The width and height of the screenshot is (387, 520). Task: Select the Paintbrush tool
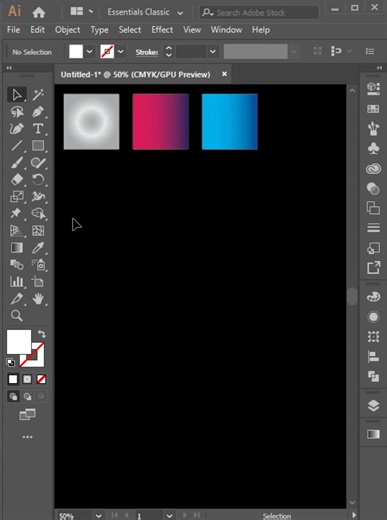pyautogui.click(x=17, y=163)
